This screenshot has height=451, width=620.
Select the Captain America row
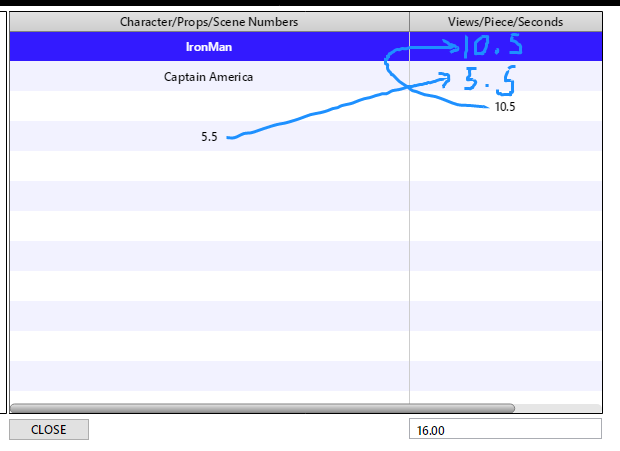point(306,76)
